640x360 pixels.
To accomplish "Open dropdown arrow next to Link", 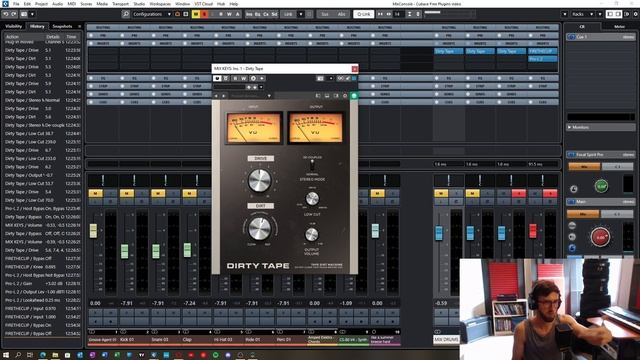I will (301, 14).
